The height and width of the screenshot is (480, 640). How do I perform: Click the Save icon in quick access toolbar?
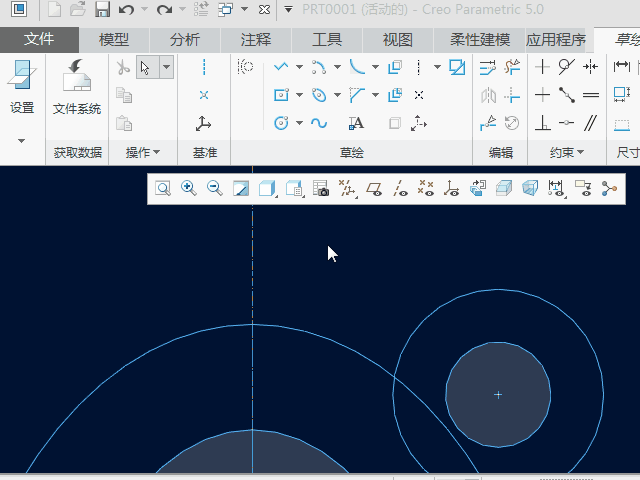(x=102, y=10)
